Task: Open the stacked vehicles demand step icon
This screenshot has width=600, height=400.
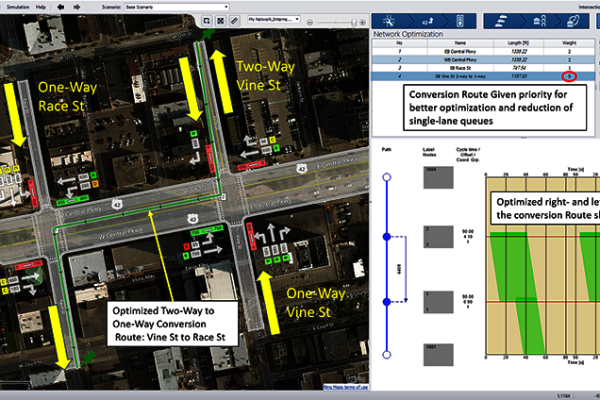Action: [501, 21]
